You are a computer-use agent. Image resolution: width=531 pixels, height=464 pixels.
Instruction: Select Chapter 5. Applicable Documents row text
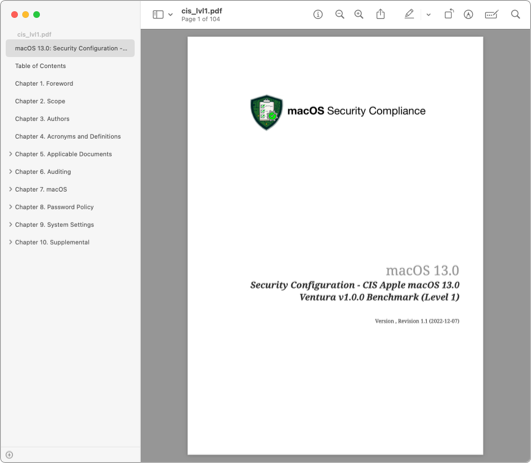click(63, 154)
